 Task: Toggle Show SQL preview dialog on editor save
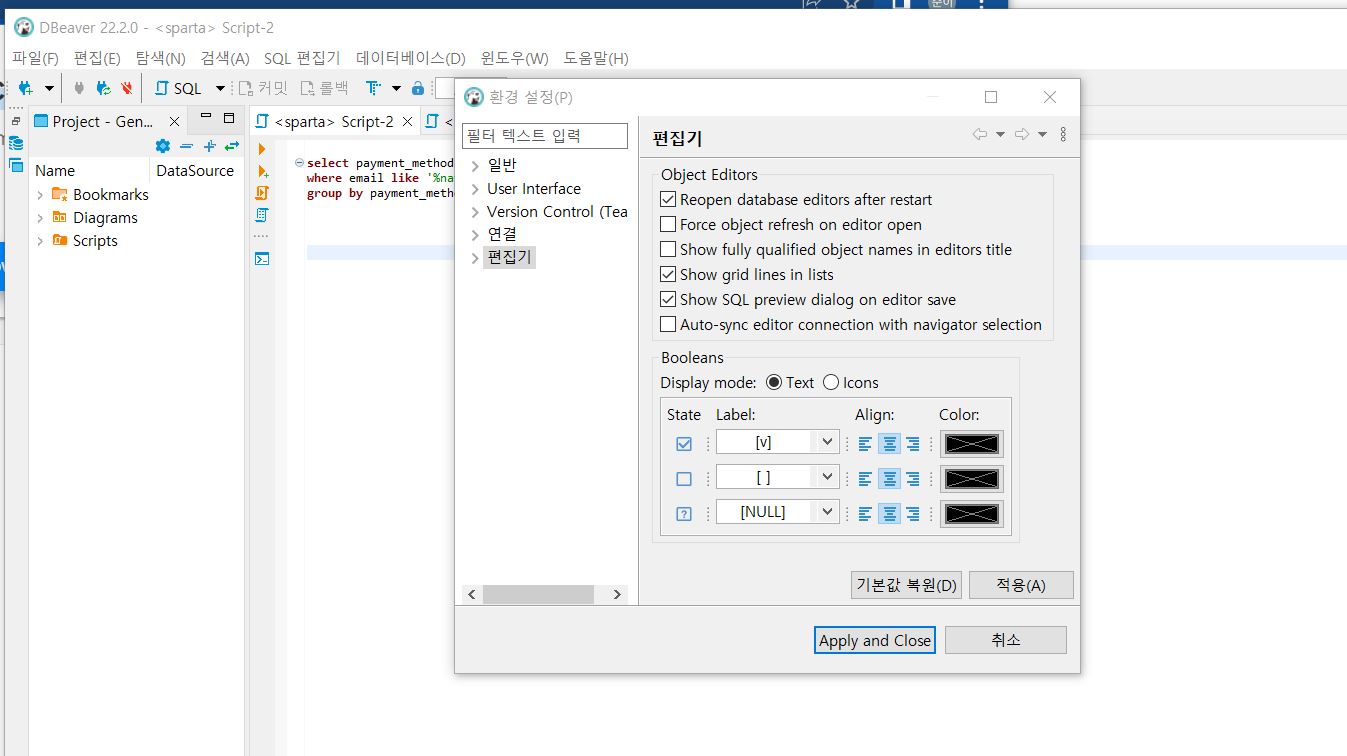669,300
